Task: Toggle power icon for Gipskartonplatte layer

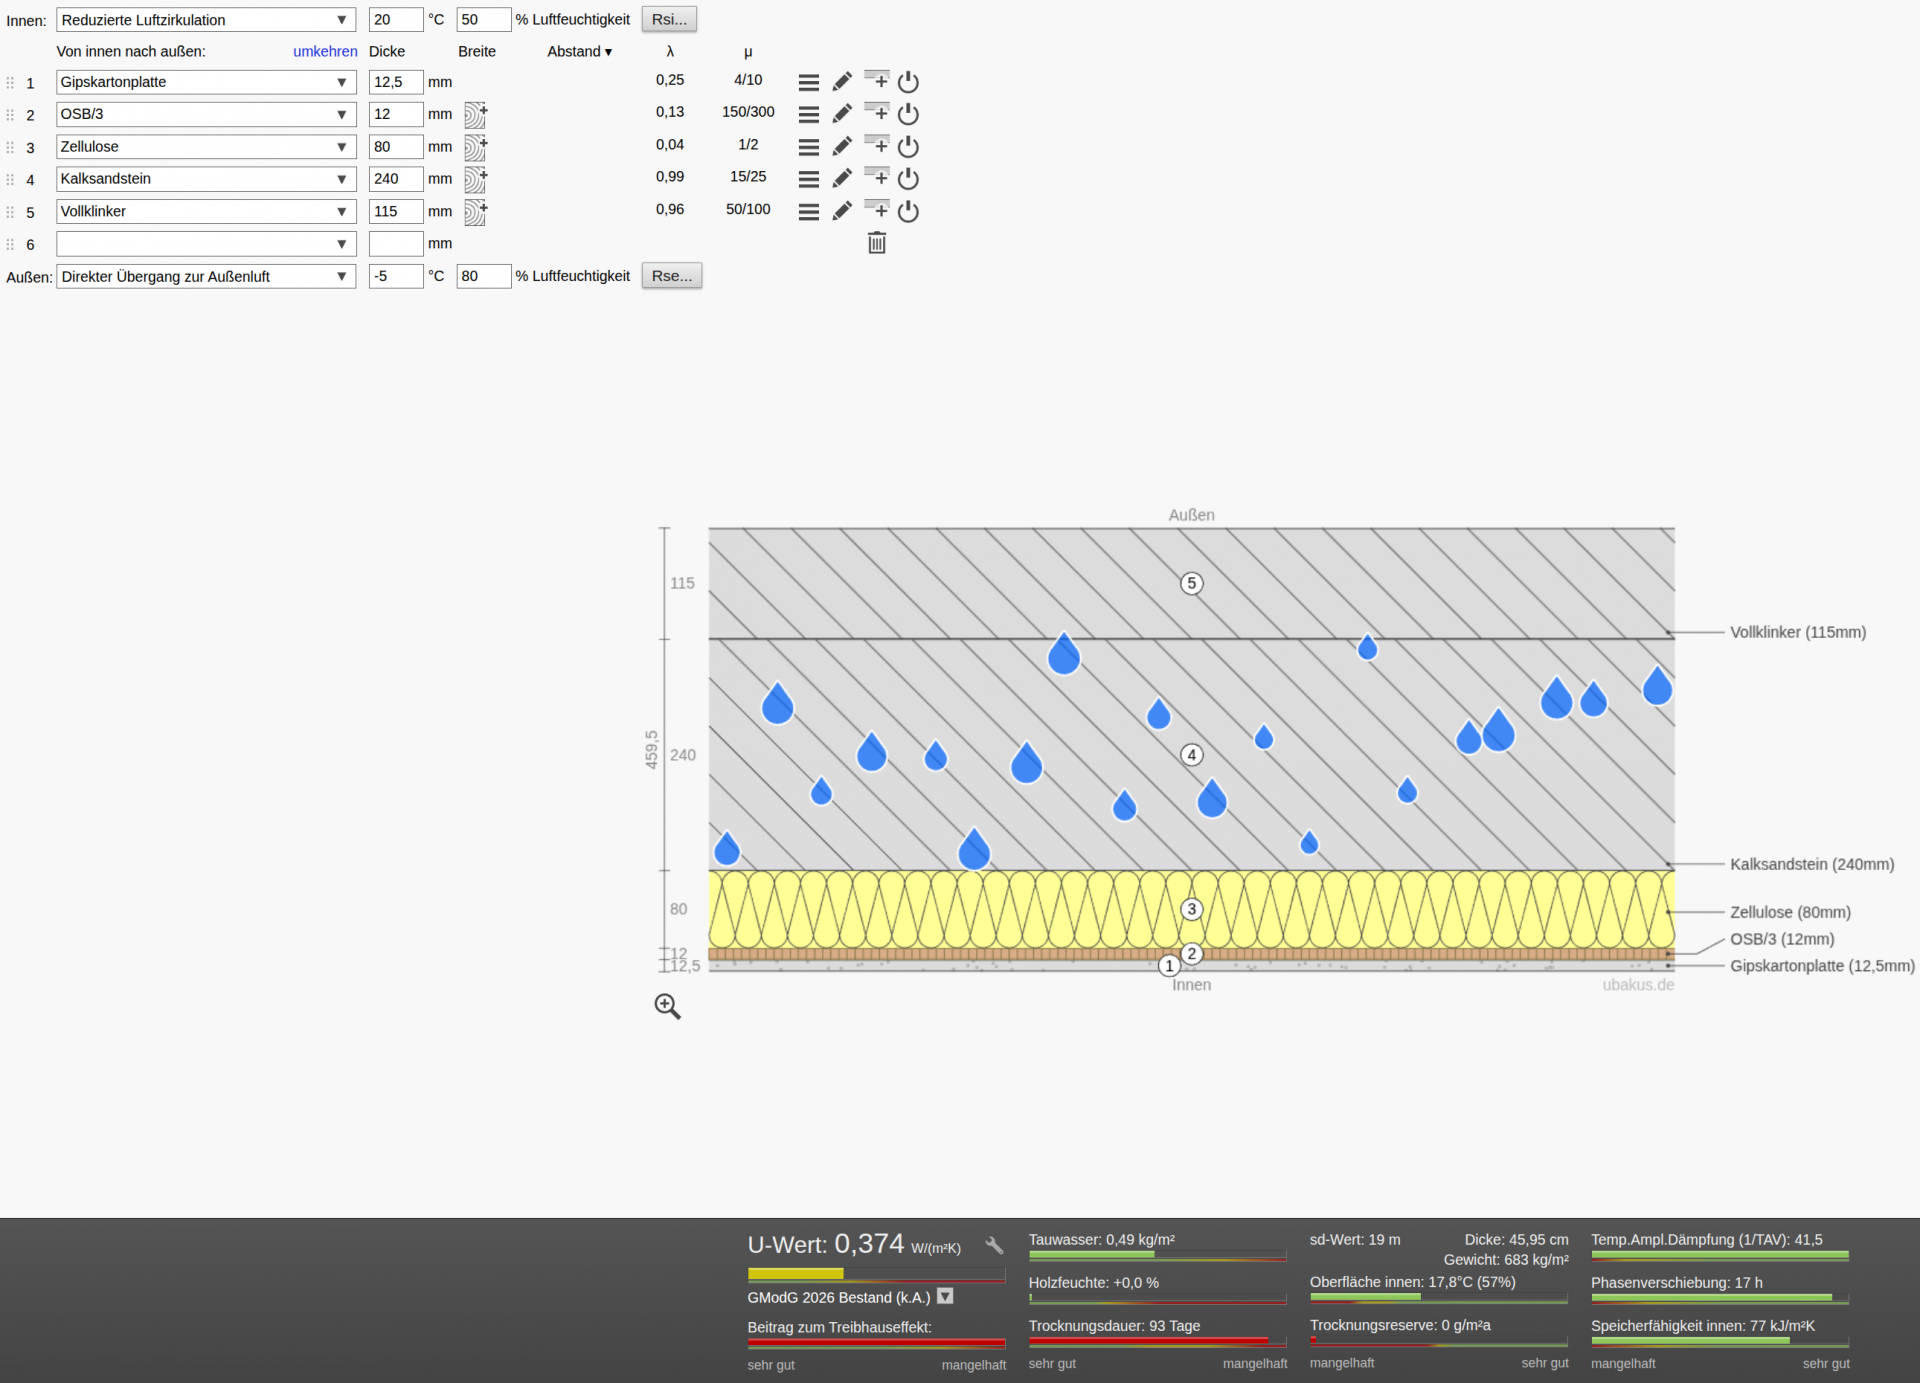Action: point(908,82)
